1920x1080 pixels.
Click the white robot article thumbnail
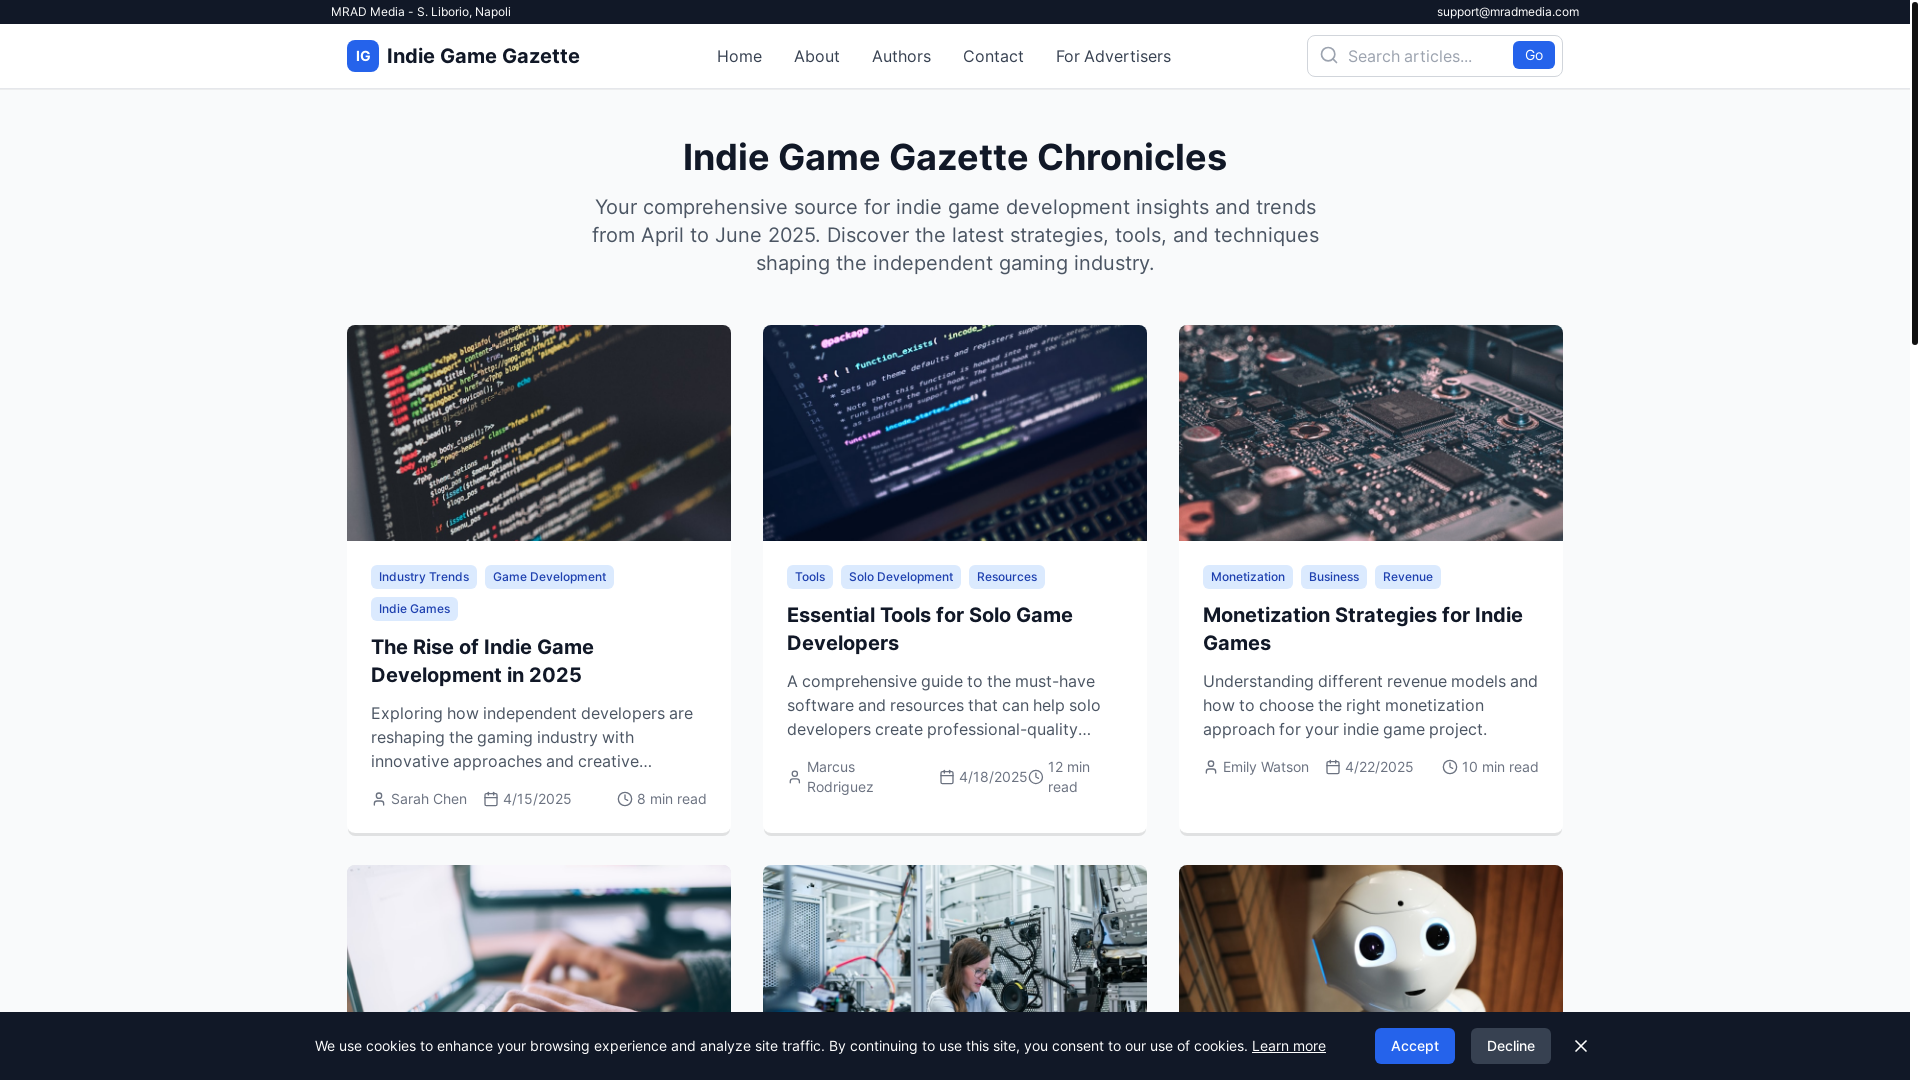(1371, 938)
